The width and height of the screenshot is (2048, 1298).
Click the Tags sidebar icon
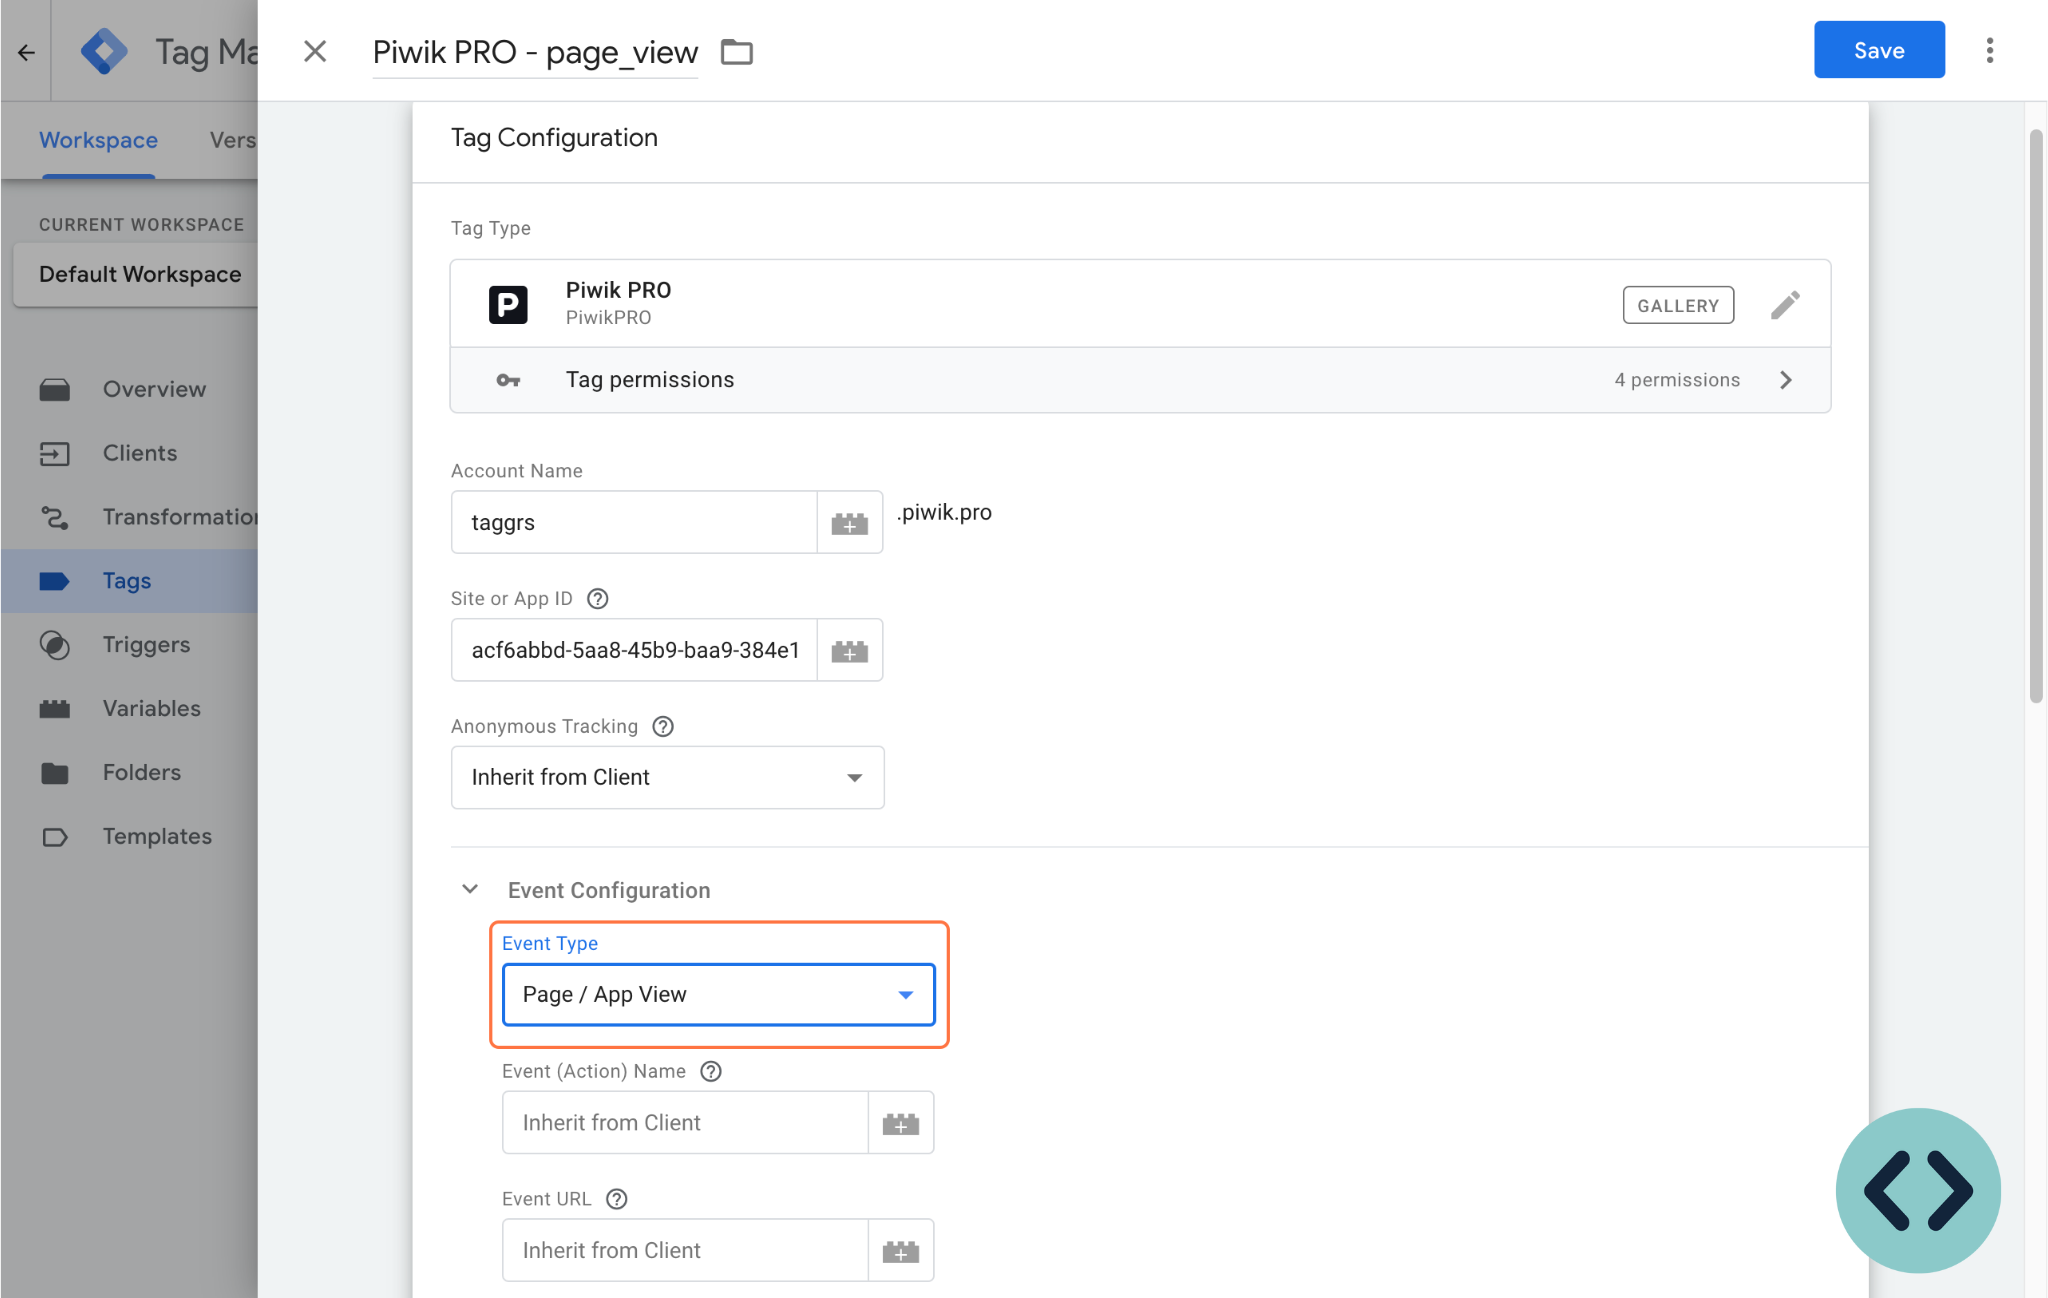(55, 581)
